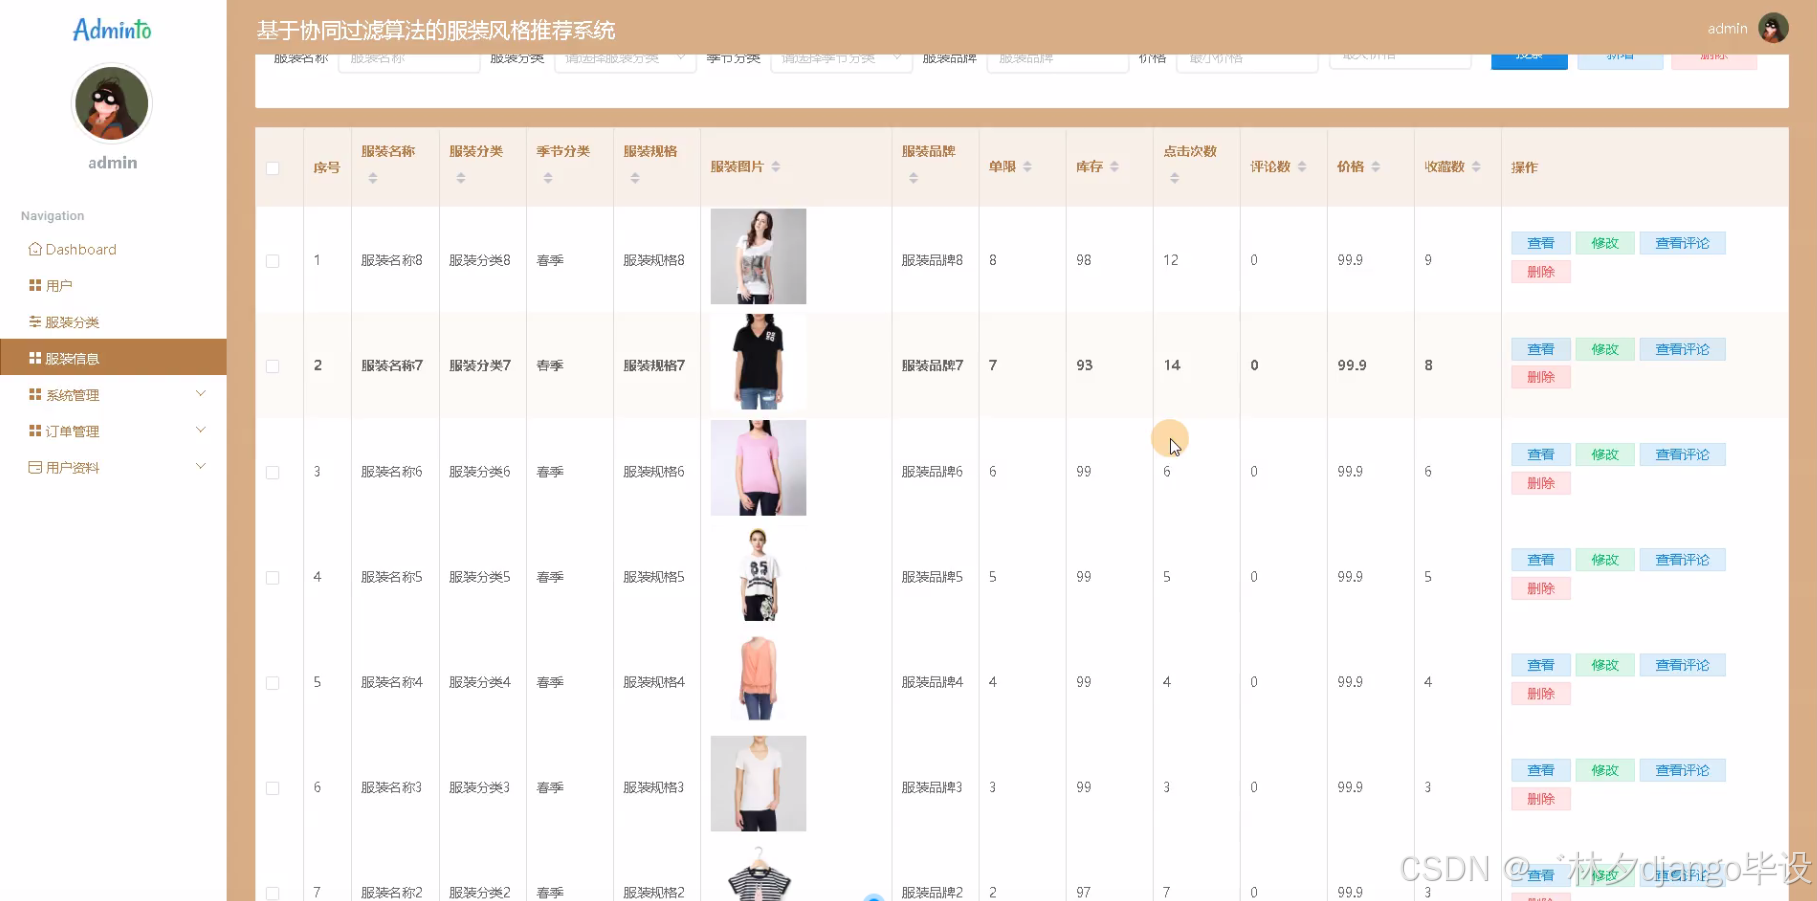
Task: Open clothing image of 服装名称8 row
Action: 758,256
